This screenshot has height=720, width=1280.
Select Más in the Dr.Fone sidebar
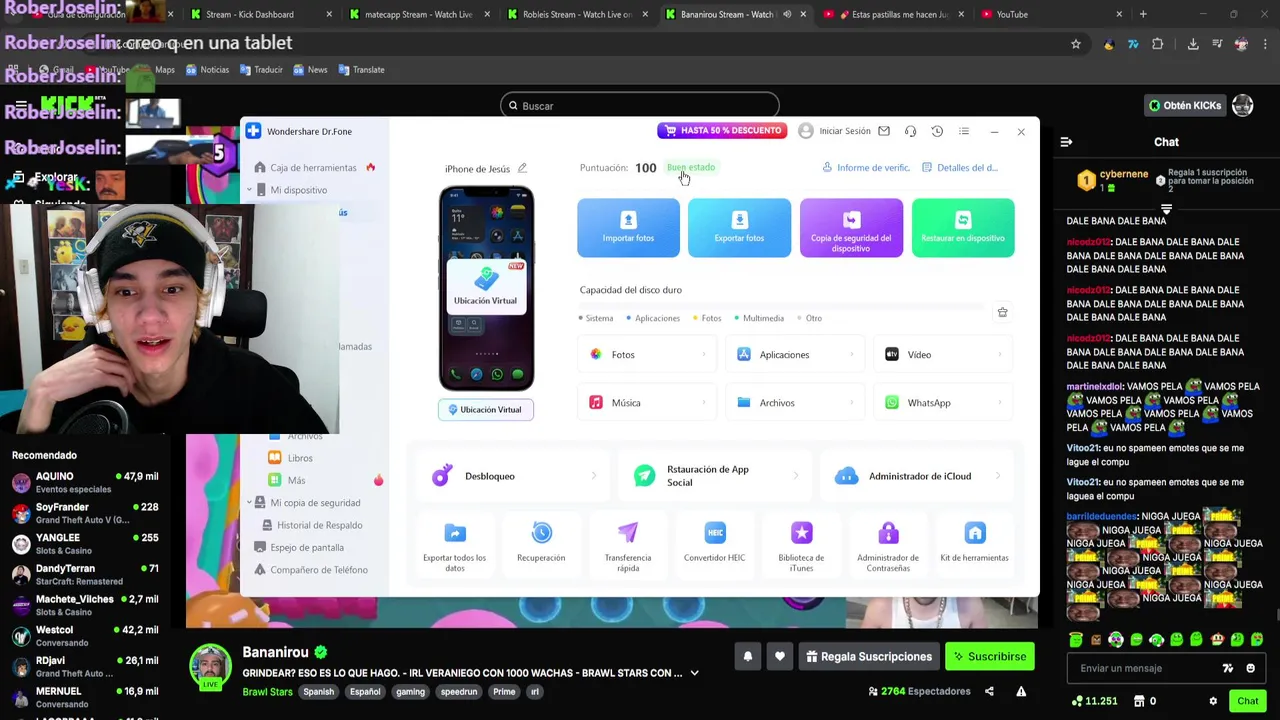click(x=296, y=480)
